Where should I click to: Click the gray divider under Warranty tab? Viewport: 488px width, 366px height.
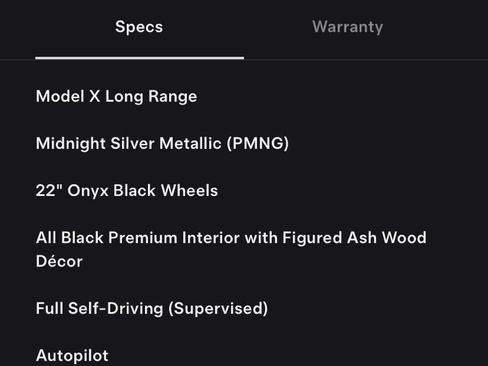(x=366, y=60)
